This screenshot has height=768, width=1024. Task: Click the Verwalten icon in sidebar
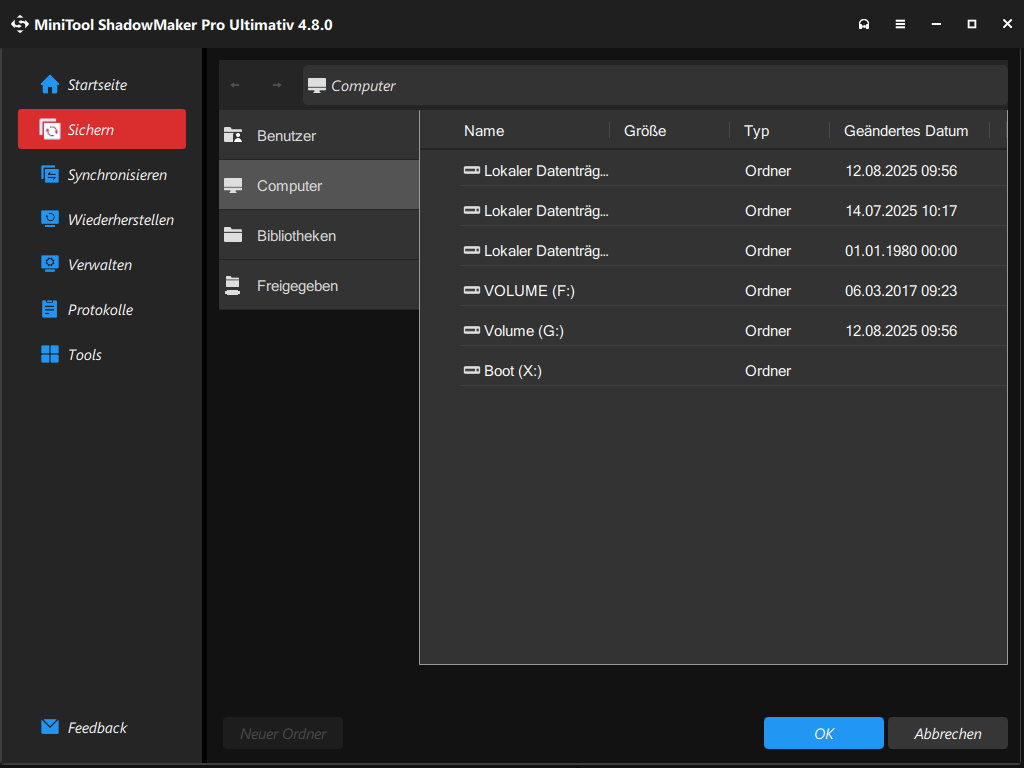50,265
